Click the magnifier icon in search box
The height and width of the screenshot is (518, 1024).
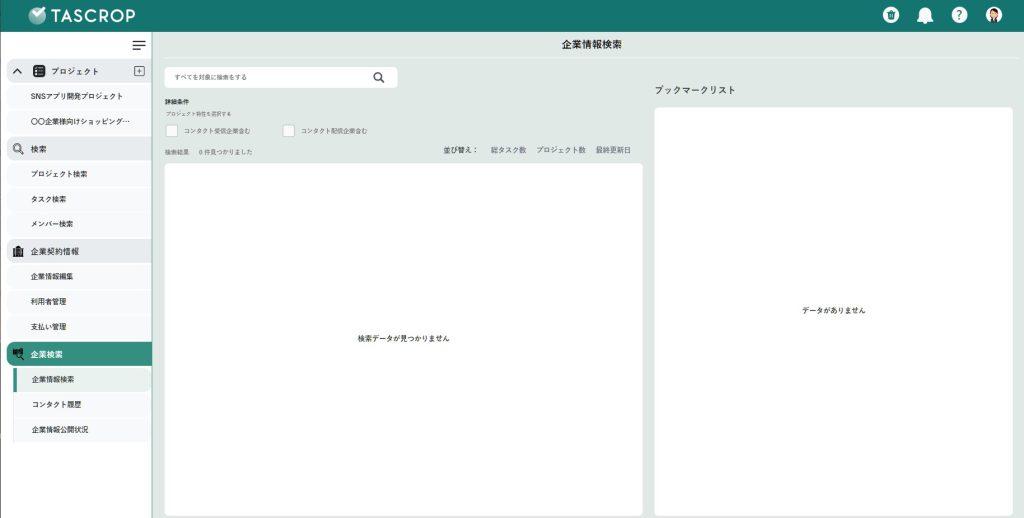point(379,77)
